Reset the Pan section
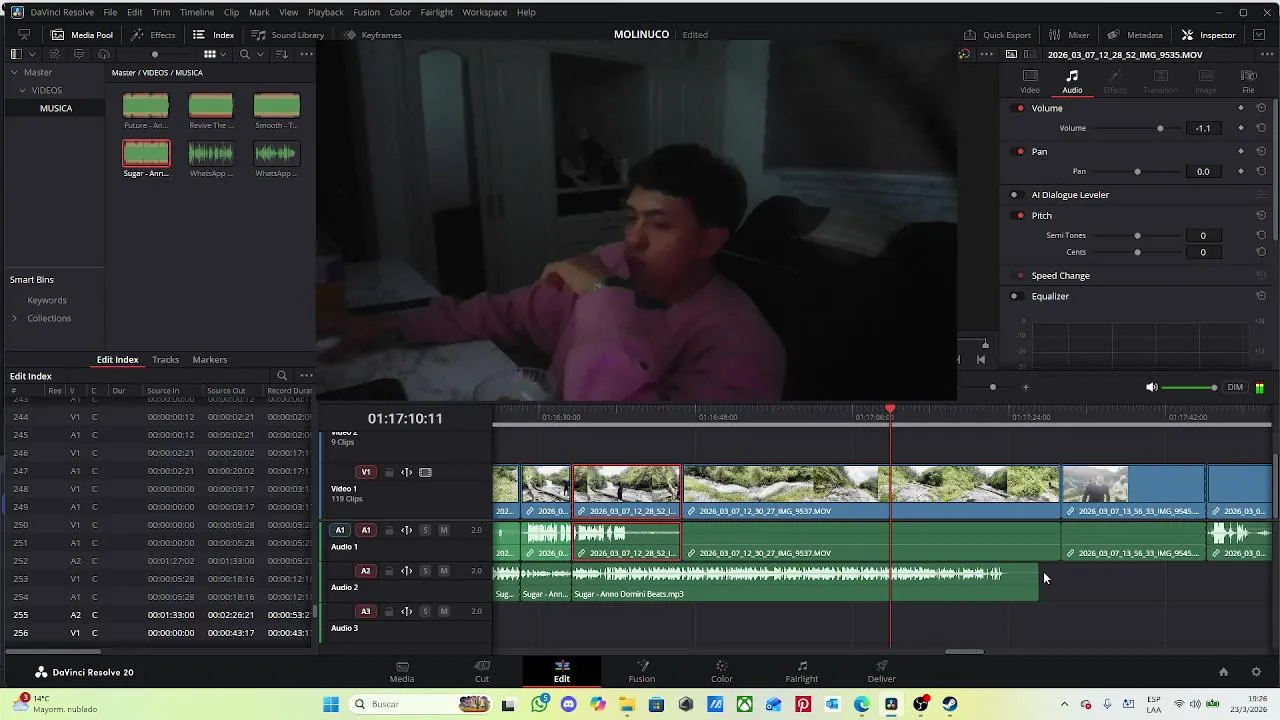 1261,152
